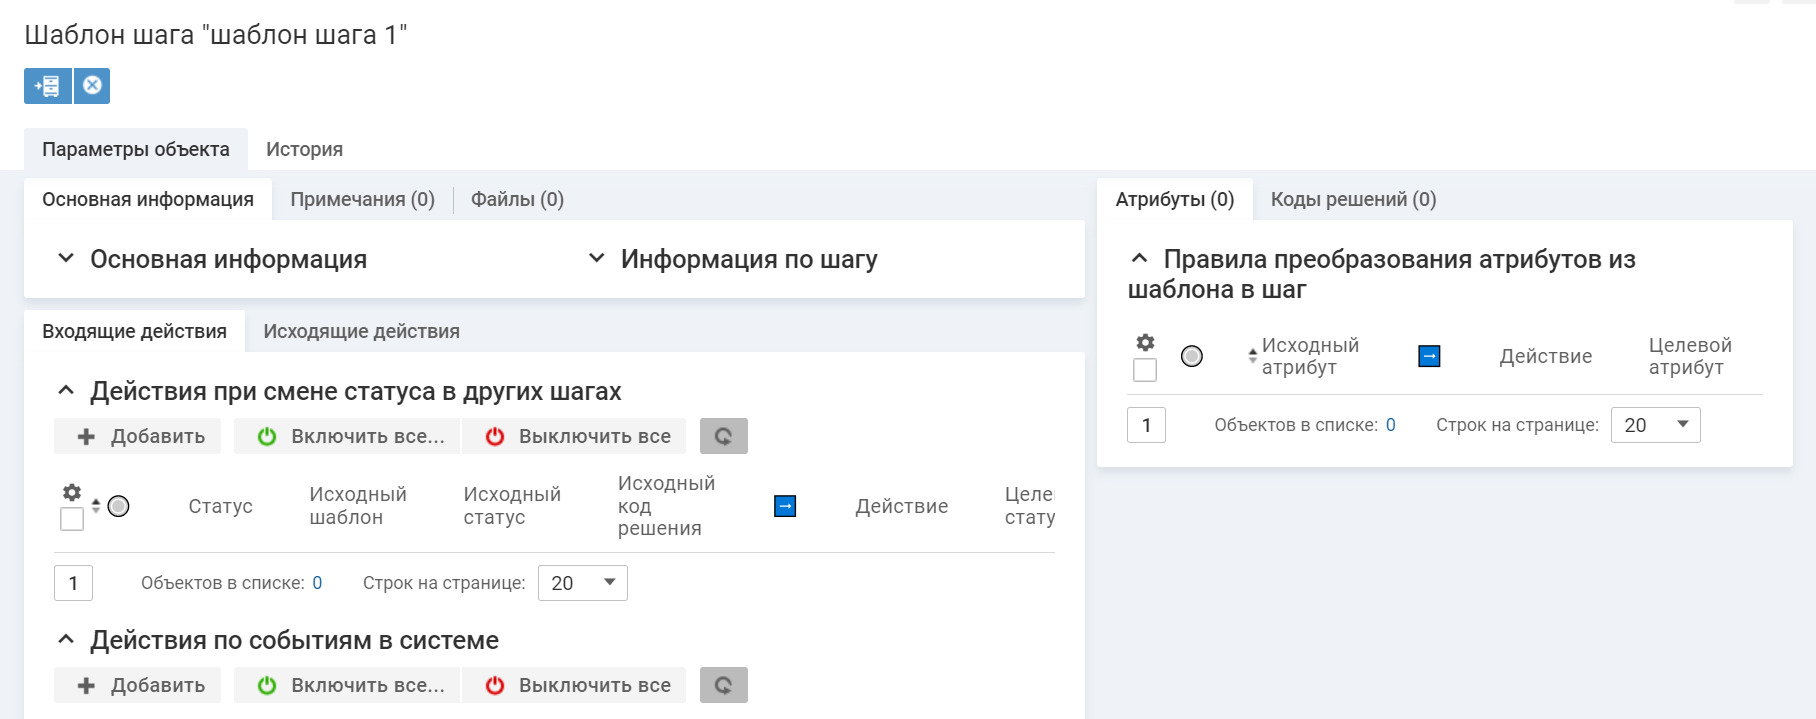Click page number 1 box in status actions table
Image resolution: width=1816 pixels, height=719 pixels.
(73, 583)
